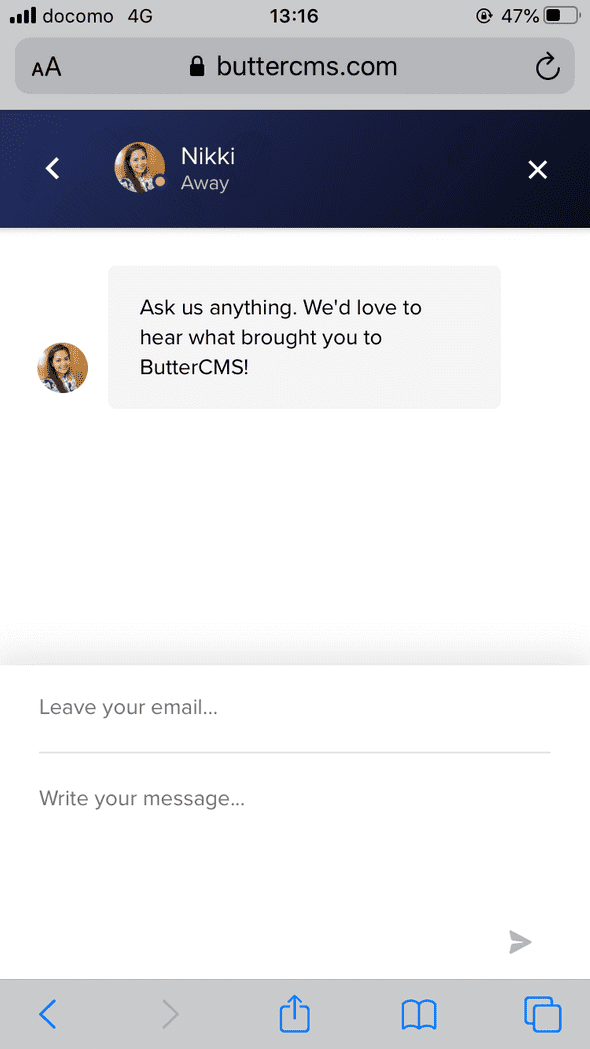Image resolution: width=590 pixels, height=1049 pixels.
Task: Tap Nikki's avatar in the header
Action: 140,167
